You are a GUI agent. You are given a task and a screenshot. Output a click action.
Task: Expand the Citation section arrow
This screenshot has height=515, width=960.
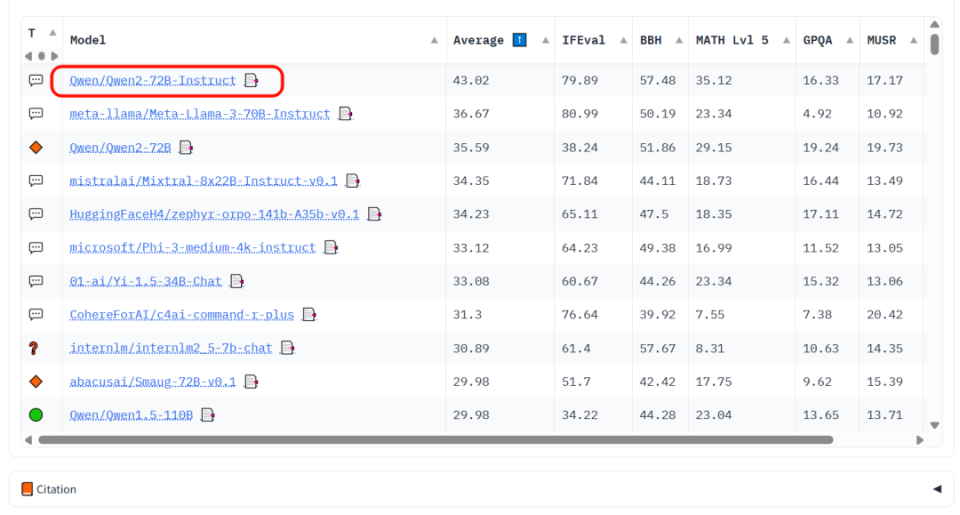(x=937, y=489)
